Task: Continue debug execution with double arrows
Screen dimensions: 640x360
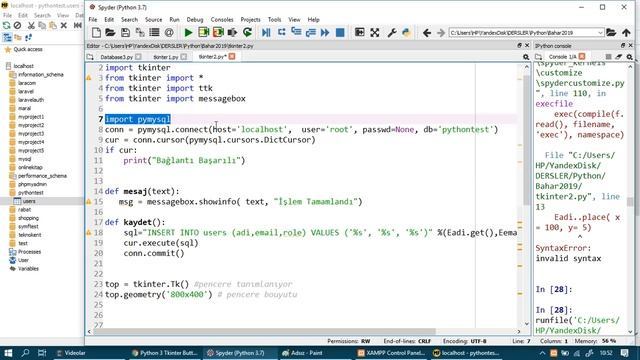Action: 325,33
